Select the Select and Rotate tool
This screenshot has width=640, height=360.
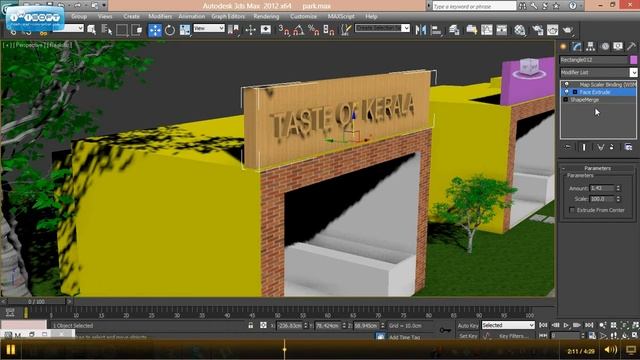click(170, 30)
